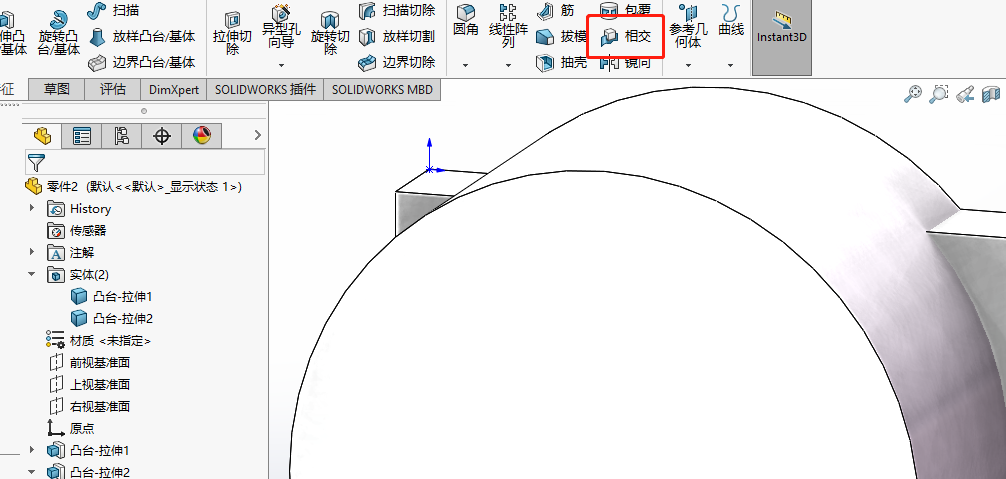
Task: Click the 扫描 sweep boss tool
Action: click(114, 11)
